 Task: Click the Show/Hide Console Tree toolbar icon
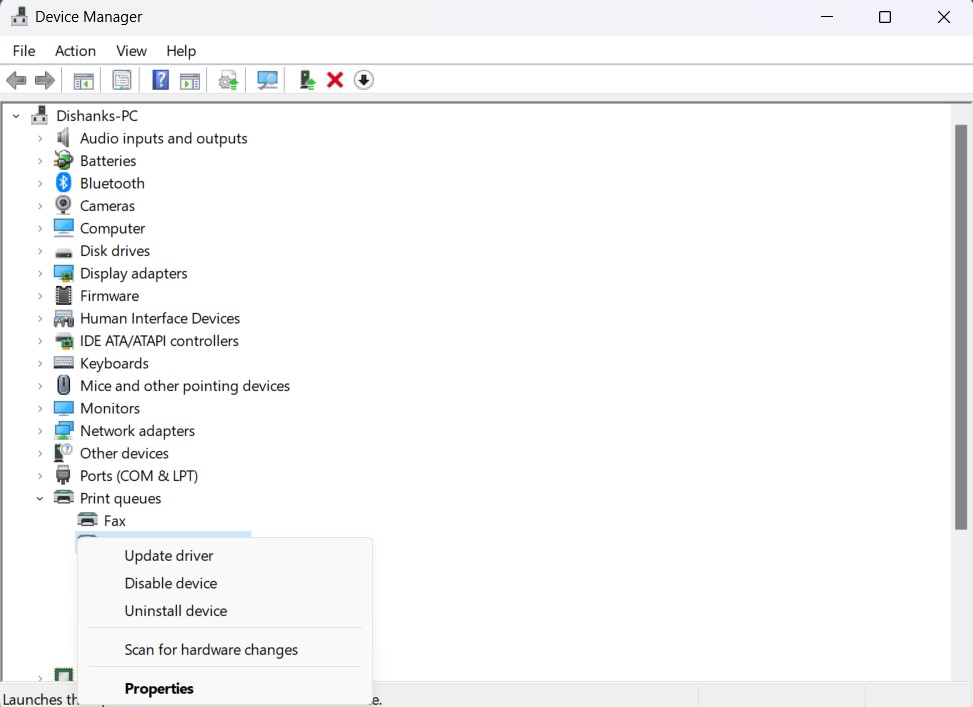click(83, 80)
